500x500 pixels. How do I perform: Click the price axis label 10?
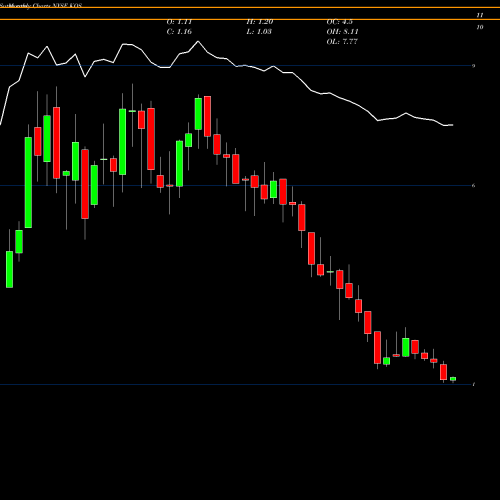(x=480, y=27)
